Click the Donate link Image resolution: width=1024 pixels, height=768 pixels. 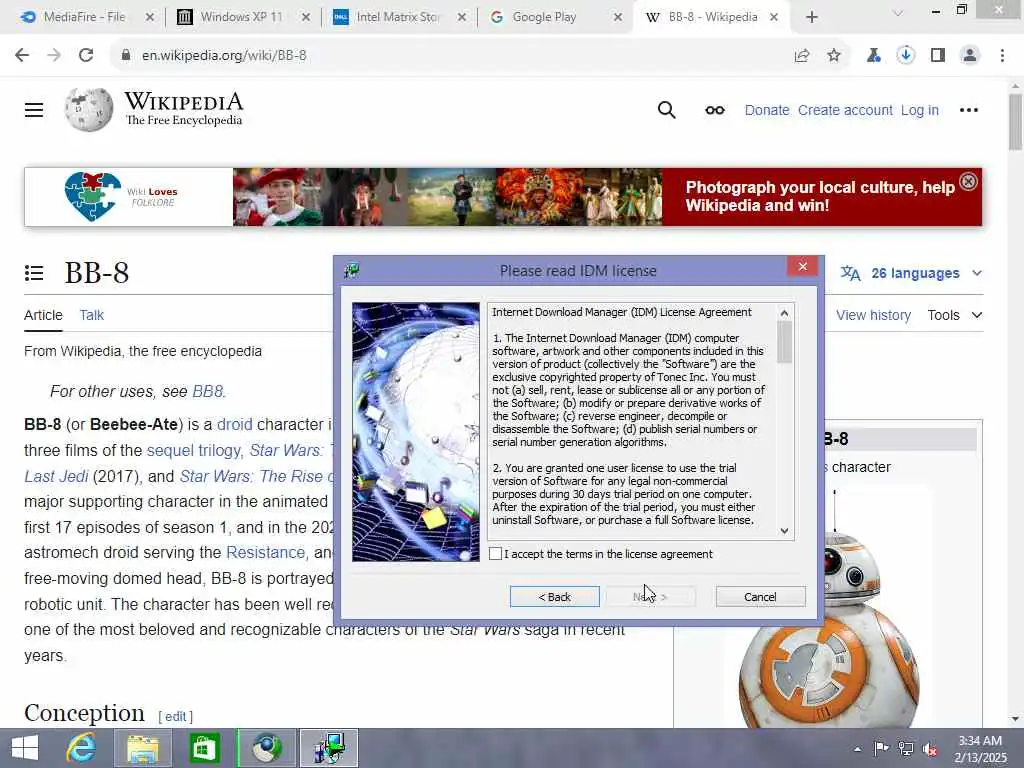[767, 110]
